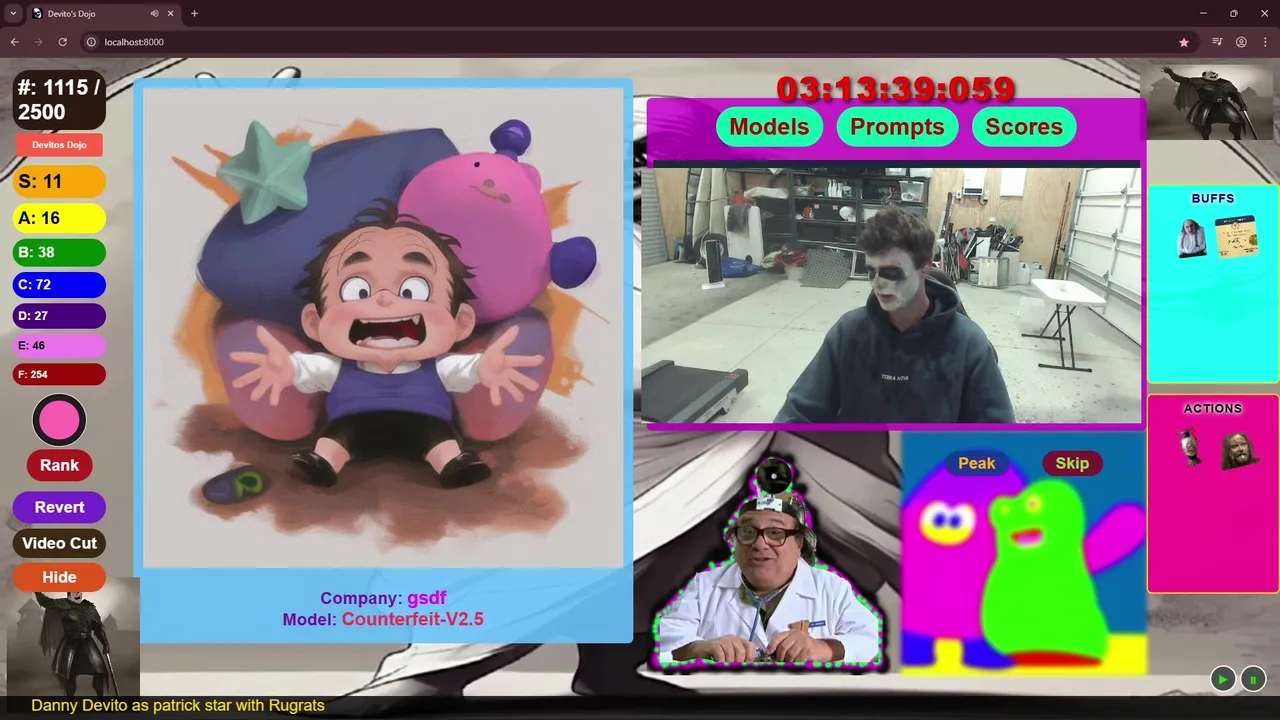The width and height of the screenshot is (1280, 720).
Task: Select the Frank Reynolds buff portrait
Action: tap(1191, 238)
